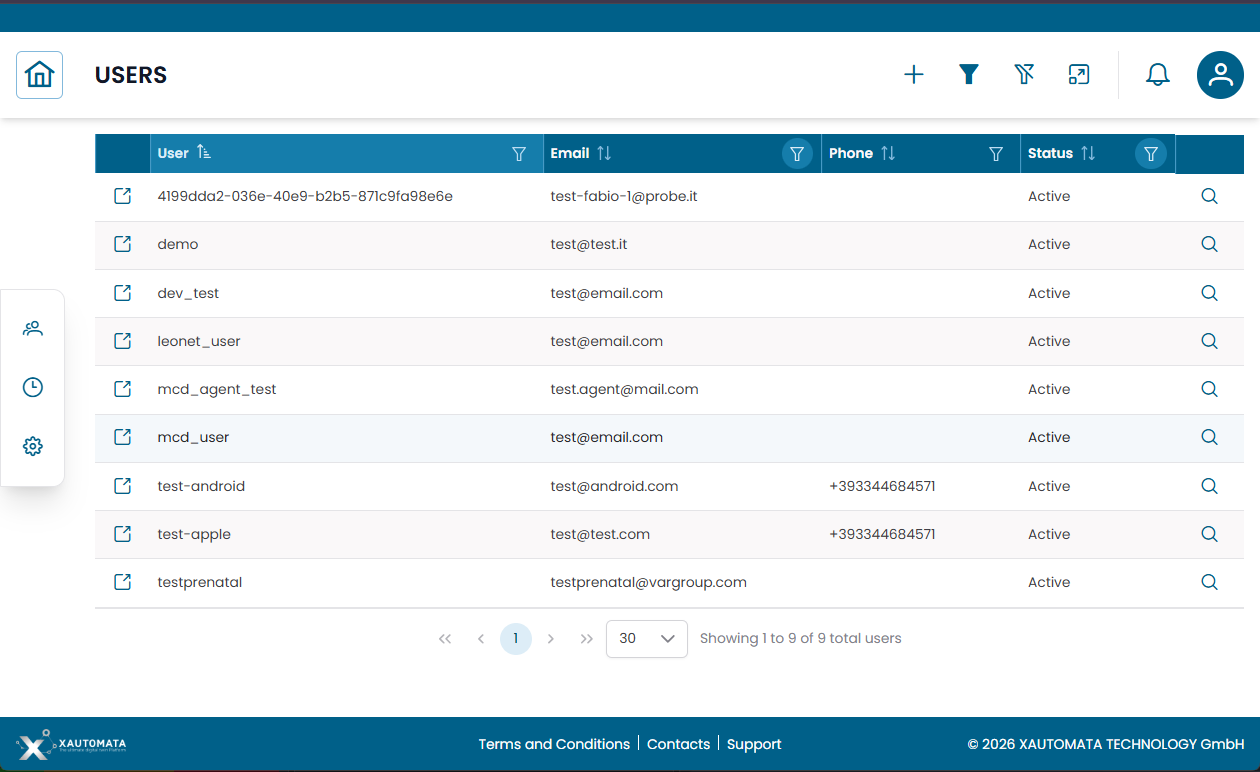The height and width of the screenshot is (772, 1260).
Task: Open the user profile avatar menu
Action: (1220, 75)
